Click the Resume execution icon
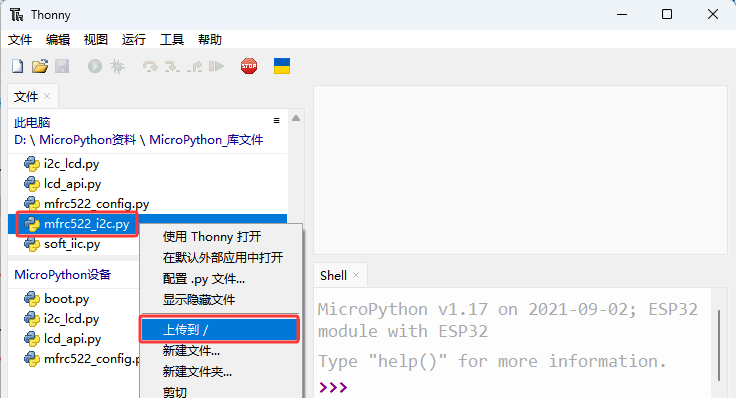736x398 pixels. 216,66
